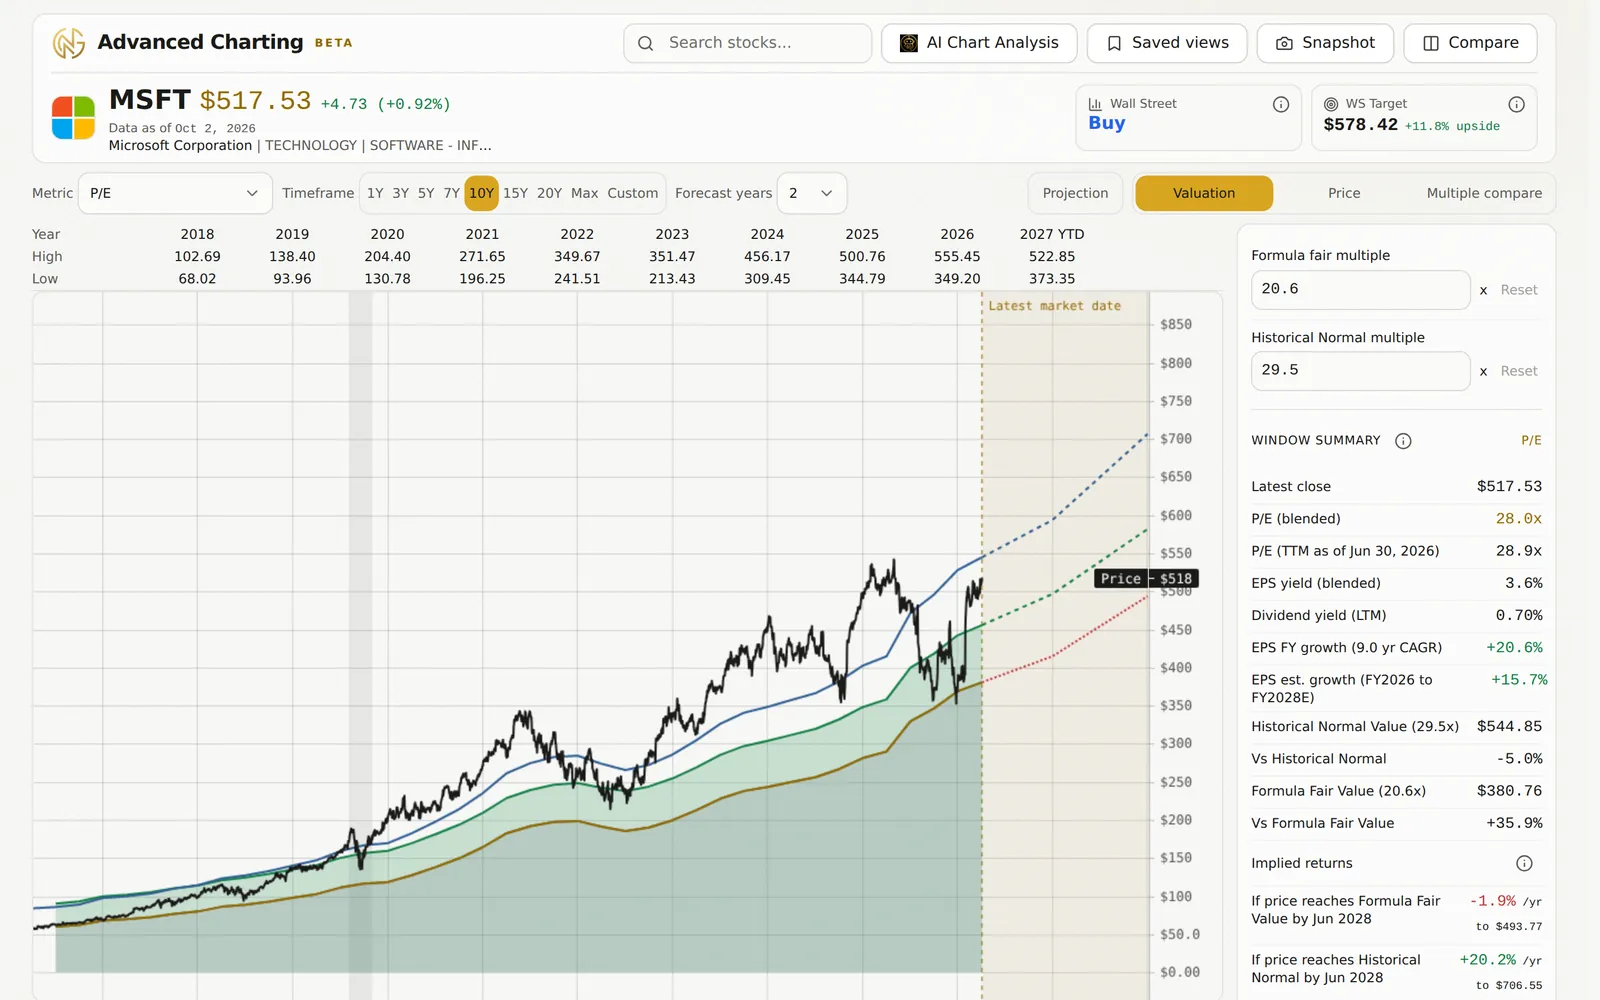Click the Search stocks input field
This screenshot has height=1000, width=1600.
click(x=747, y=43)
